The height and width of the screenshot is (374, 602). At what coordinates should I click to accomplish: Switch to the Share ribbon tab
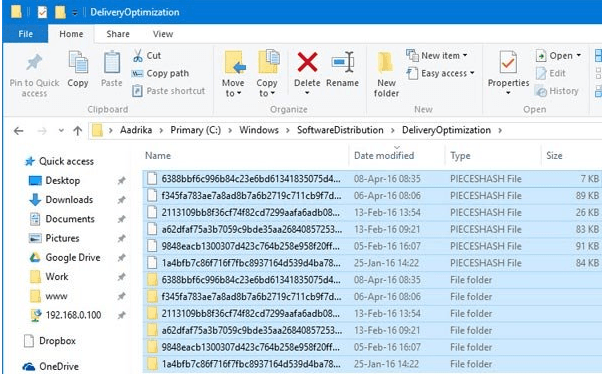click(x=118, y=34)
